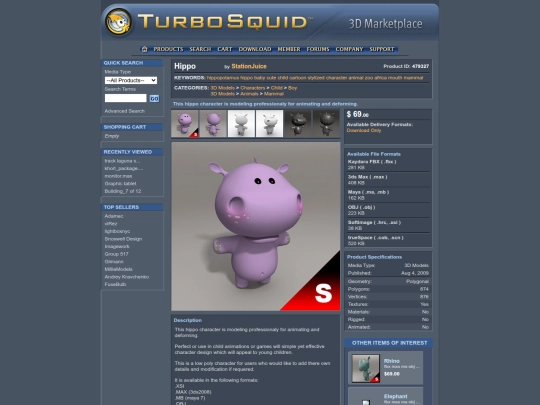Image resolution: width=540 pixels, height=405 pixels.
Task: Select the first purple hippo thumbnail
Action: click(x=185, y=124)
